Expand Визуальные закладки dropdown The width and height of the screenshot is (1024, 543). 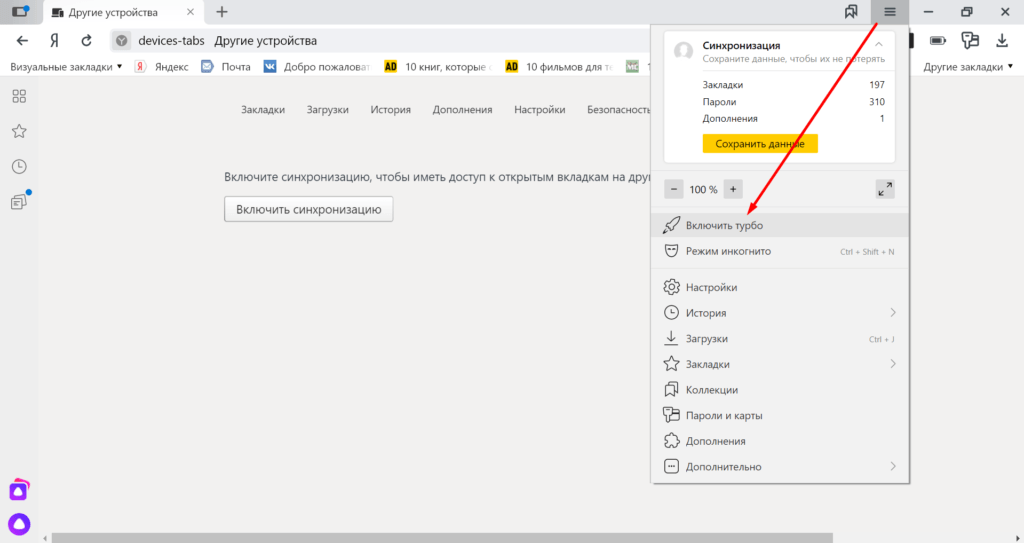(66, 67)
